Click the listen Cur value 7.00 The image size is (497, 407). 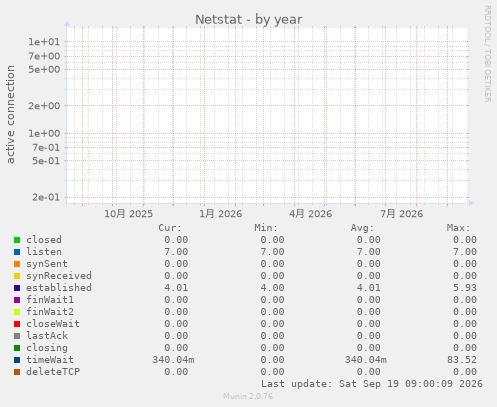[176, 252]
